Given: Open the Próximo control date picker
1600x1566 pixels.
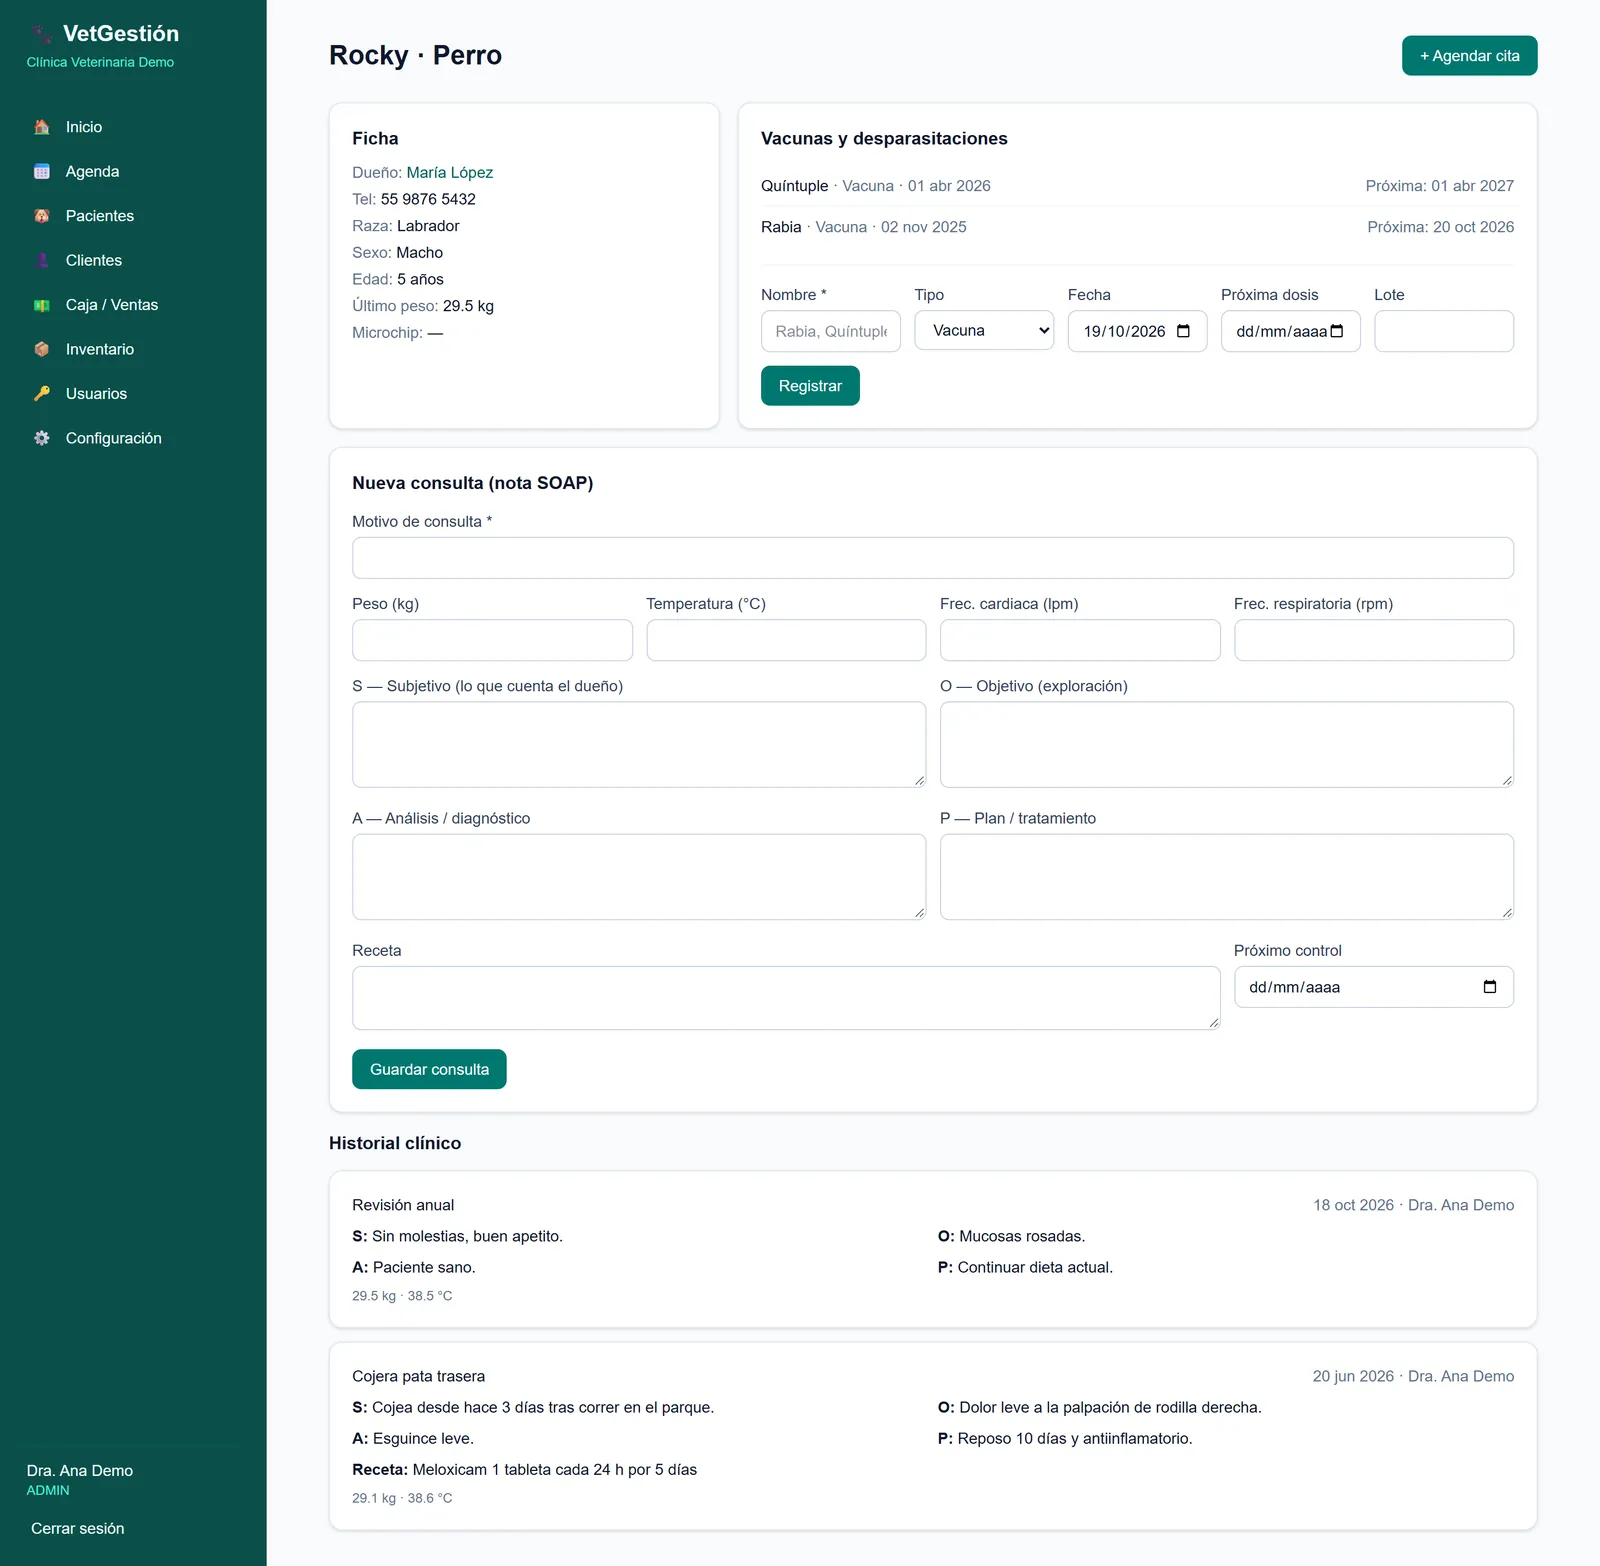Looking at the screenshot, I should click(1490, 987).
